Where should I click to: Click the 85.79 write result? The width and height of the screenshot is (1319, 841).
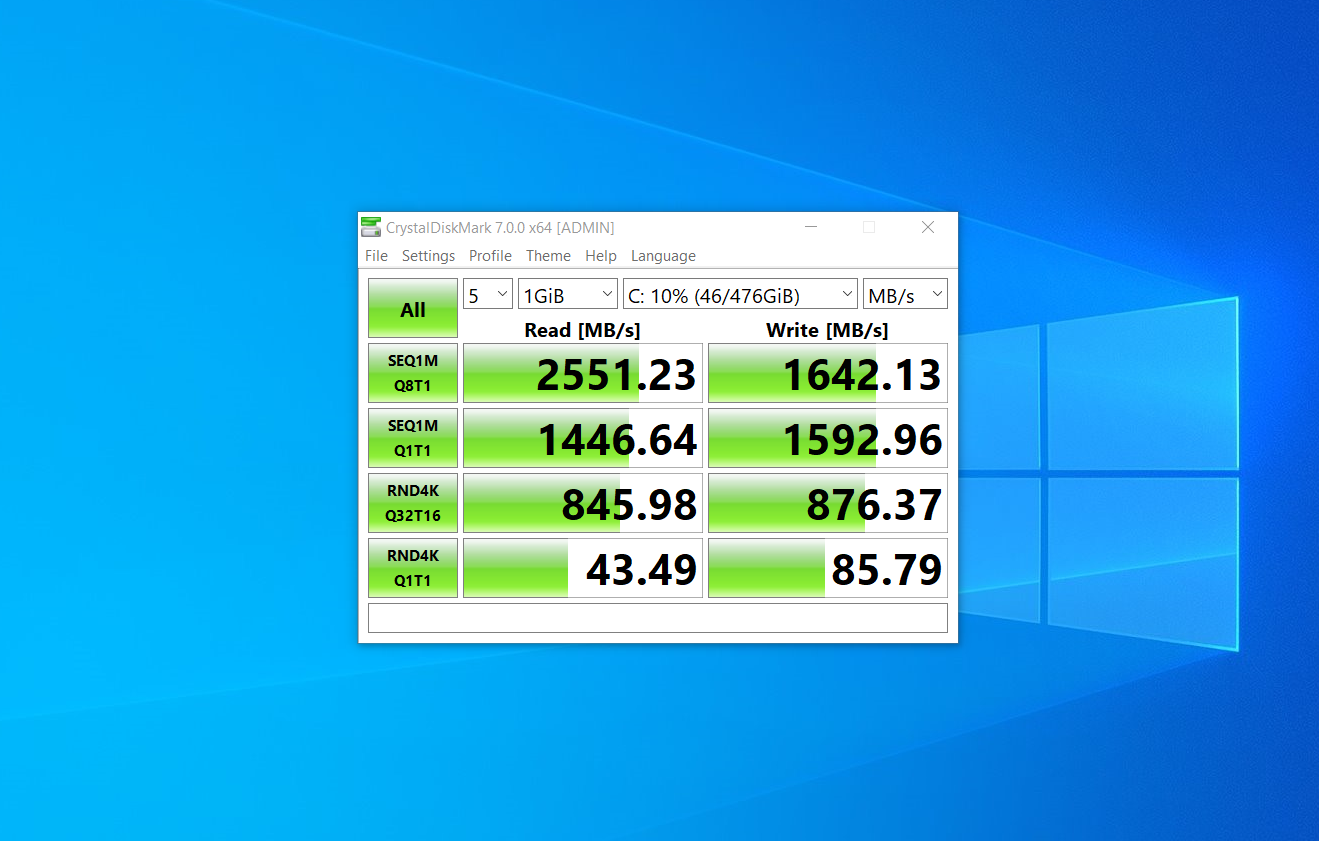click(x=828, y=568)
